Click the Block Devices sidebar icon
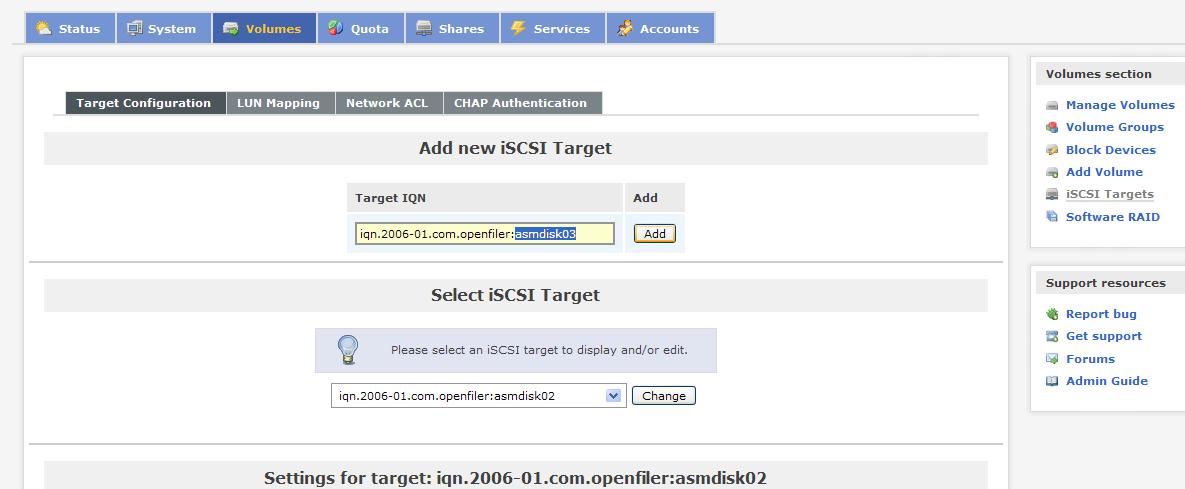Screen dimensions: 1185x489 (1052, 150)
